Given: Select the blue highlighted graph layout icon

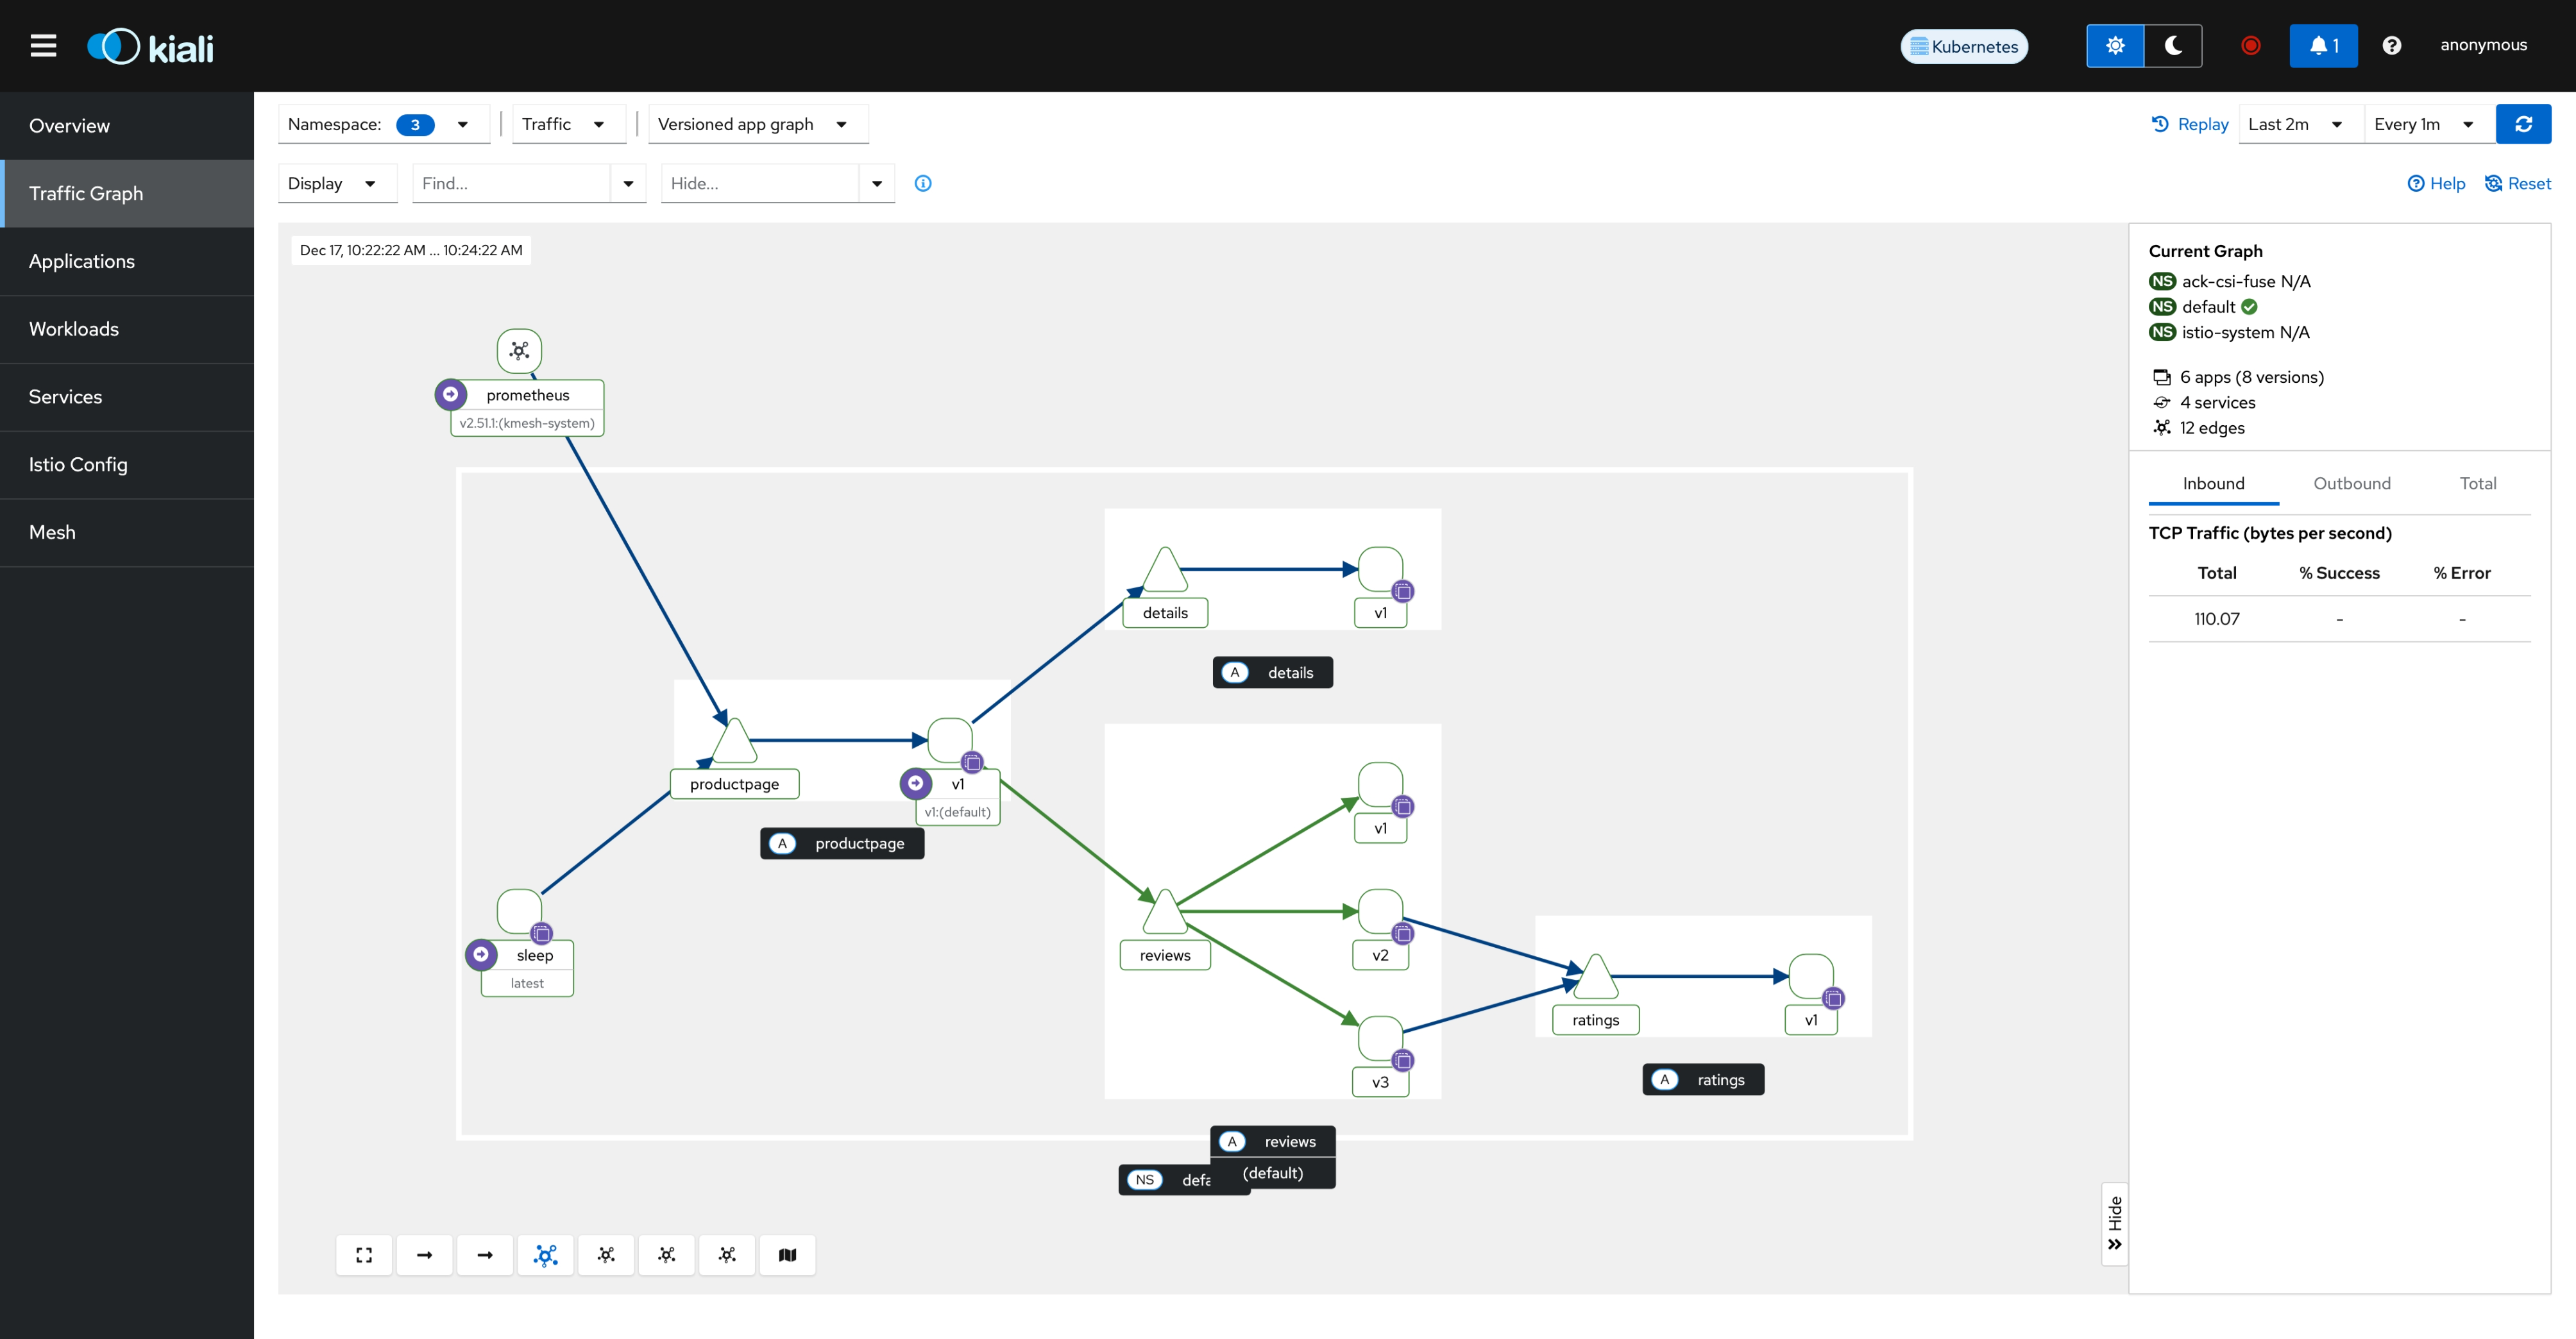Looking at the screenshot, I should click(x=545, y=1255).
